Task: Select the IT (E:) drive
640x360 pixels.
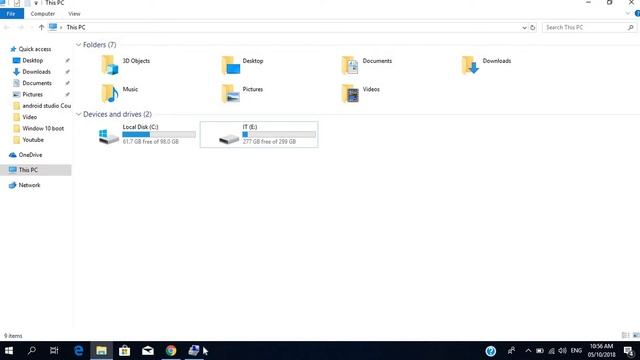Action: click(x=259, y=134)
